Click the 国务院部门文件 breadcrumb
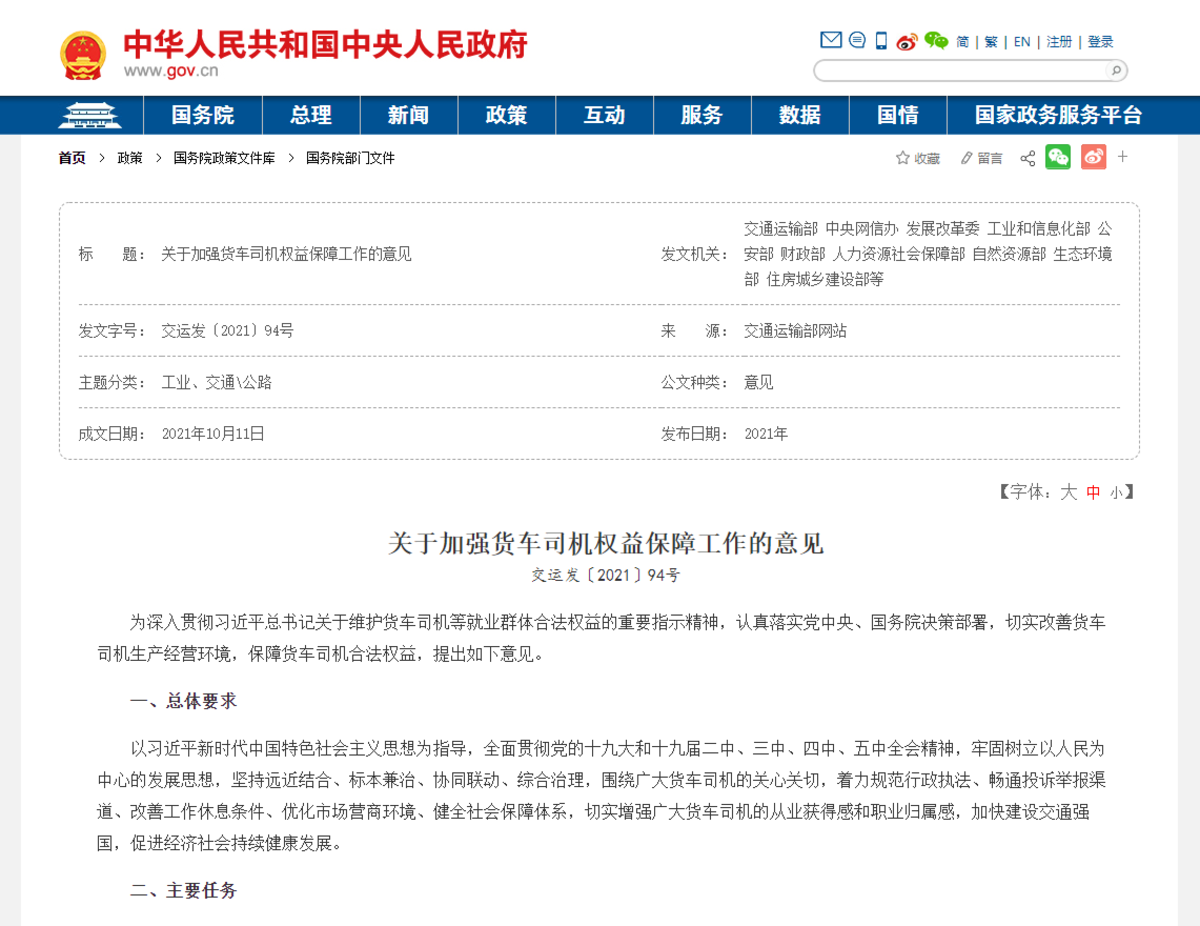Image resolution: width=1200 pixels, height=926 pixels. 350,158
